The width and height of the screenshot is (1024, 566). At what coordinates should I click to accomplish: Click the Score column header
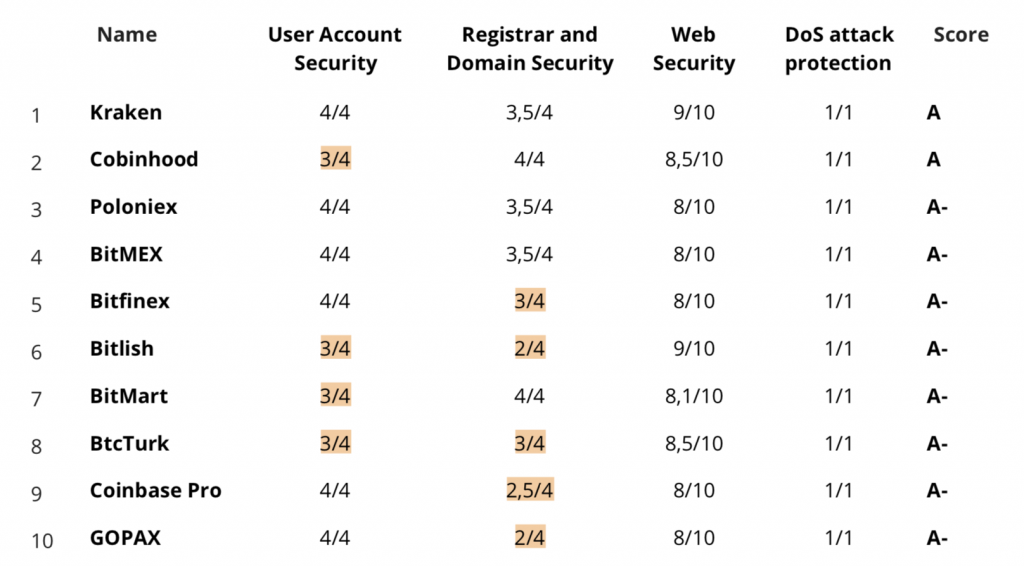tap(961, 34)
